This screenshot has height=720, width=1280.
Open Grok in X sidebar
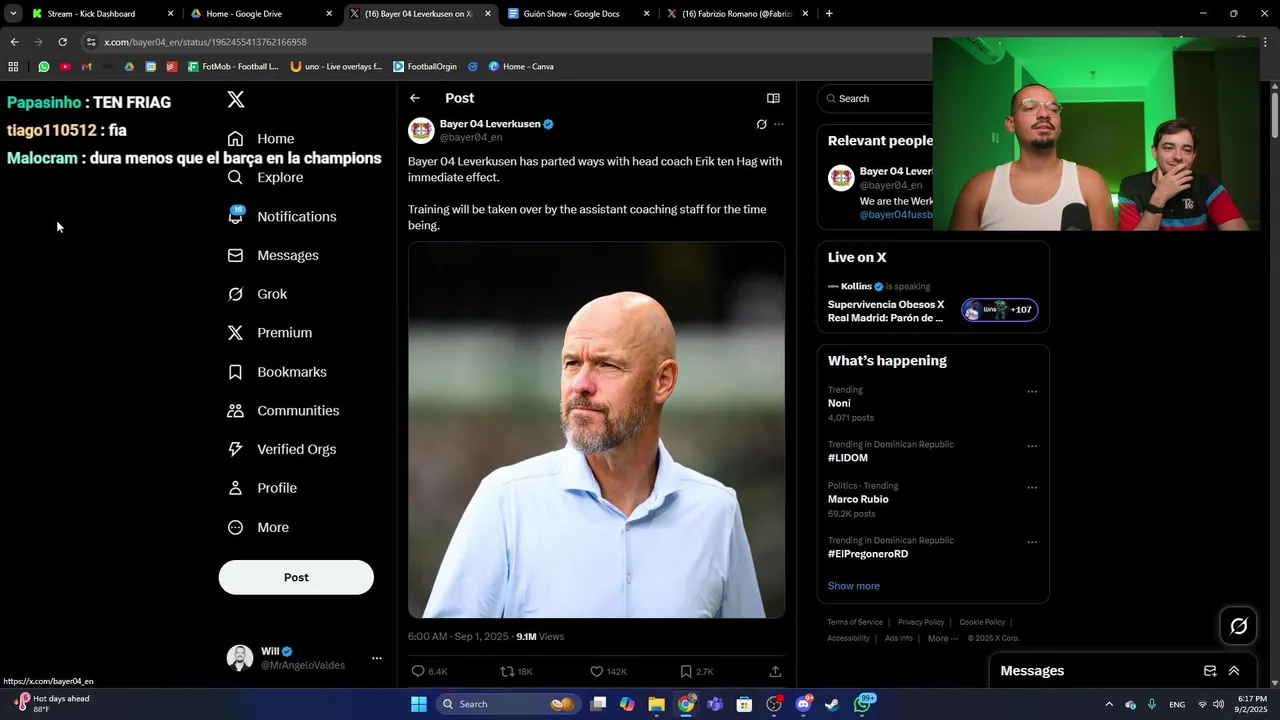coord(257,294)
